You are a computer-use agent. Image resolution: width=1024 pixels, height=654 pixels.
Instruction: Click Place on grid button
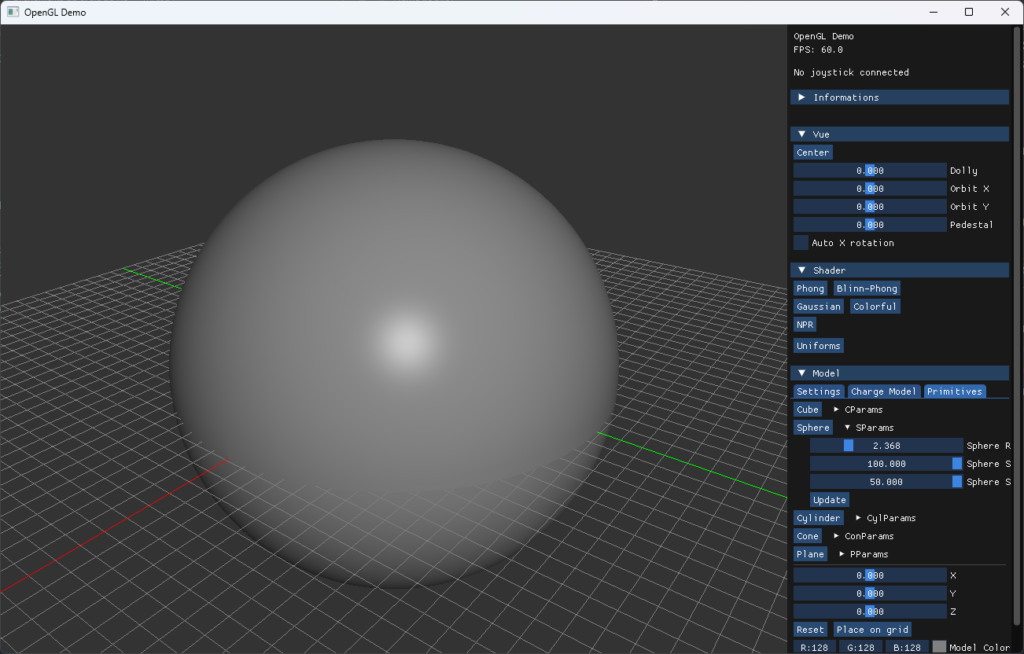tap(872, 630)
